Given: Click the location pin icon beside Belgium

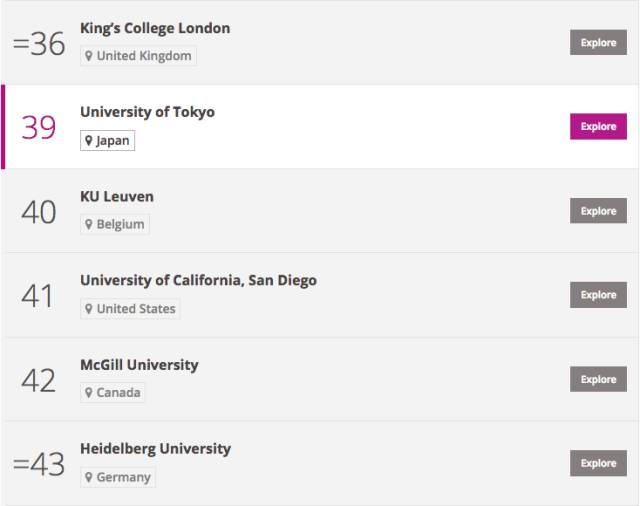Looking at the screenshot, I should click(x=89, y=225).
